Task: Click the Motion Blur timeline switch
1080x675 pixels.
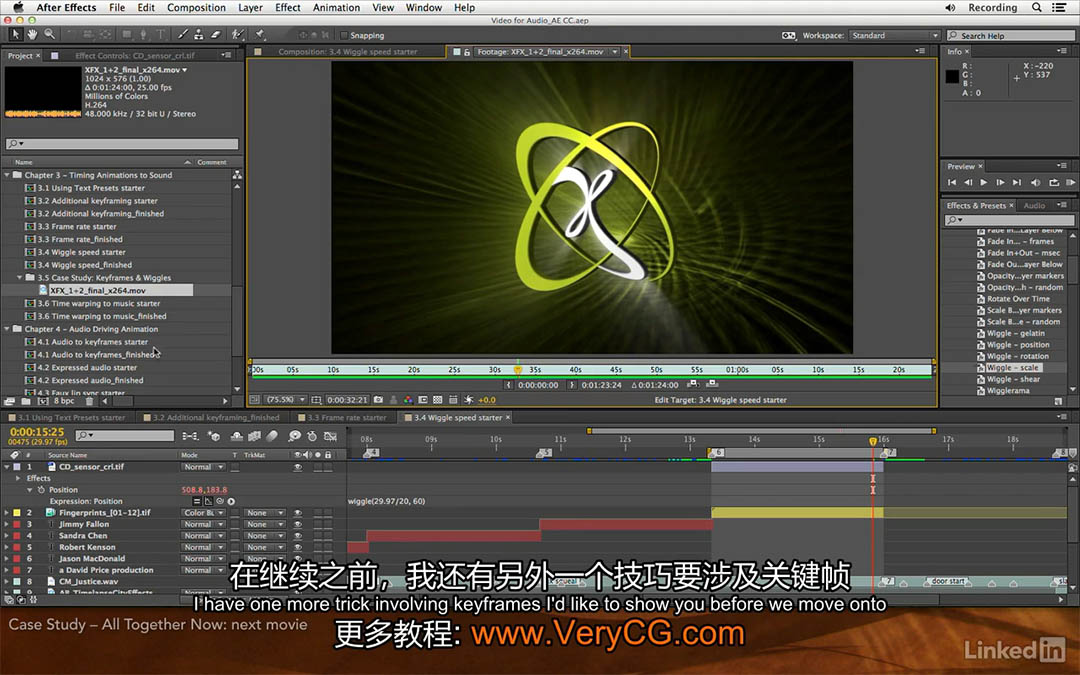Action: tap(272, 436)
